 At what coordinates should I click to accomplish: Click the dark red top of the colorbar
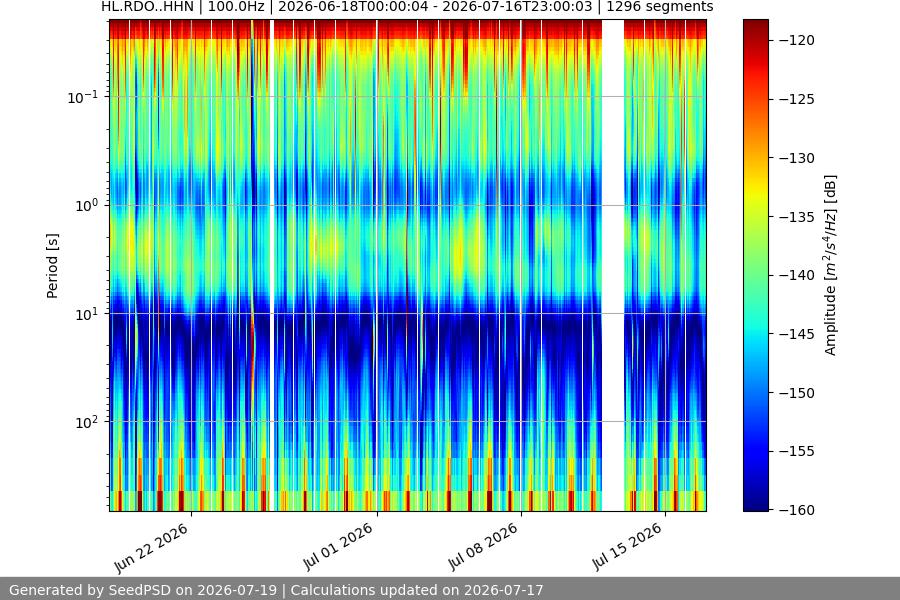click(x=755, y=26)
